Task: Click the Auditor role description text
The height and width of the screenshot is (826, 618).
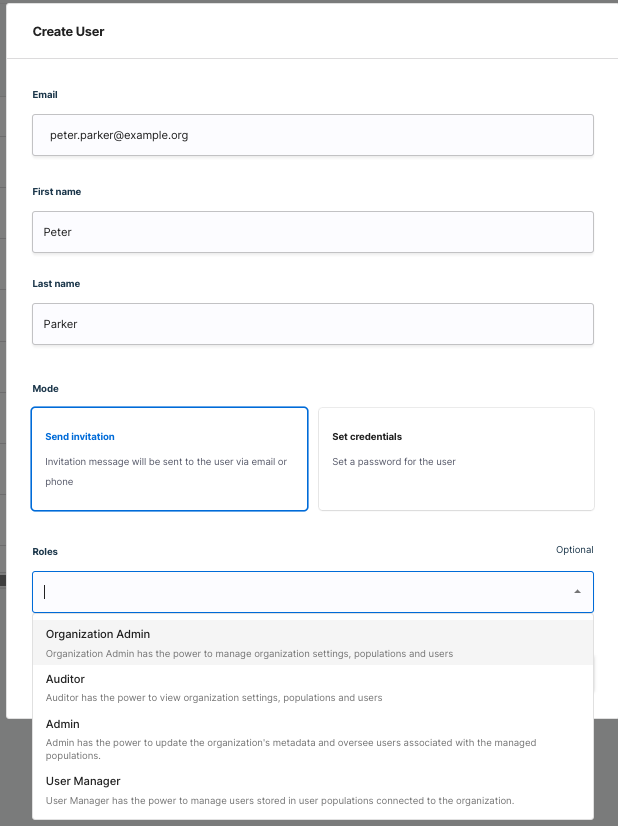Action: 214,698
